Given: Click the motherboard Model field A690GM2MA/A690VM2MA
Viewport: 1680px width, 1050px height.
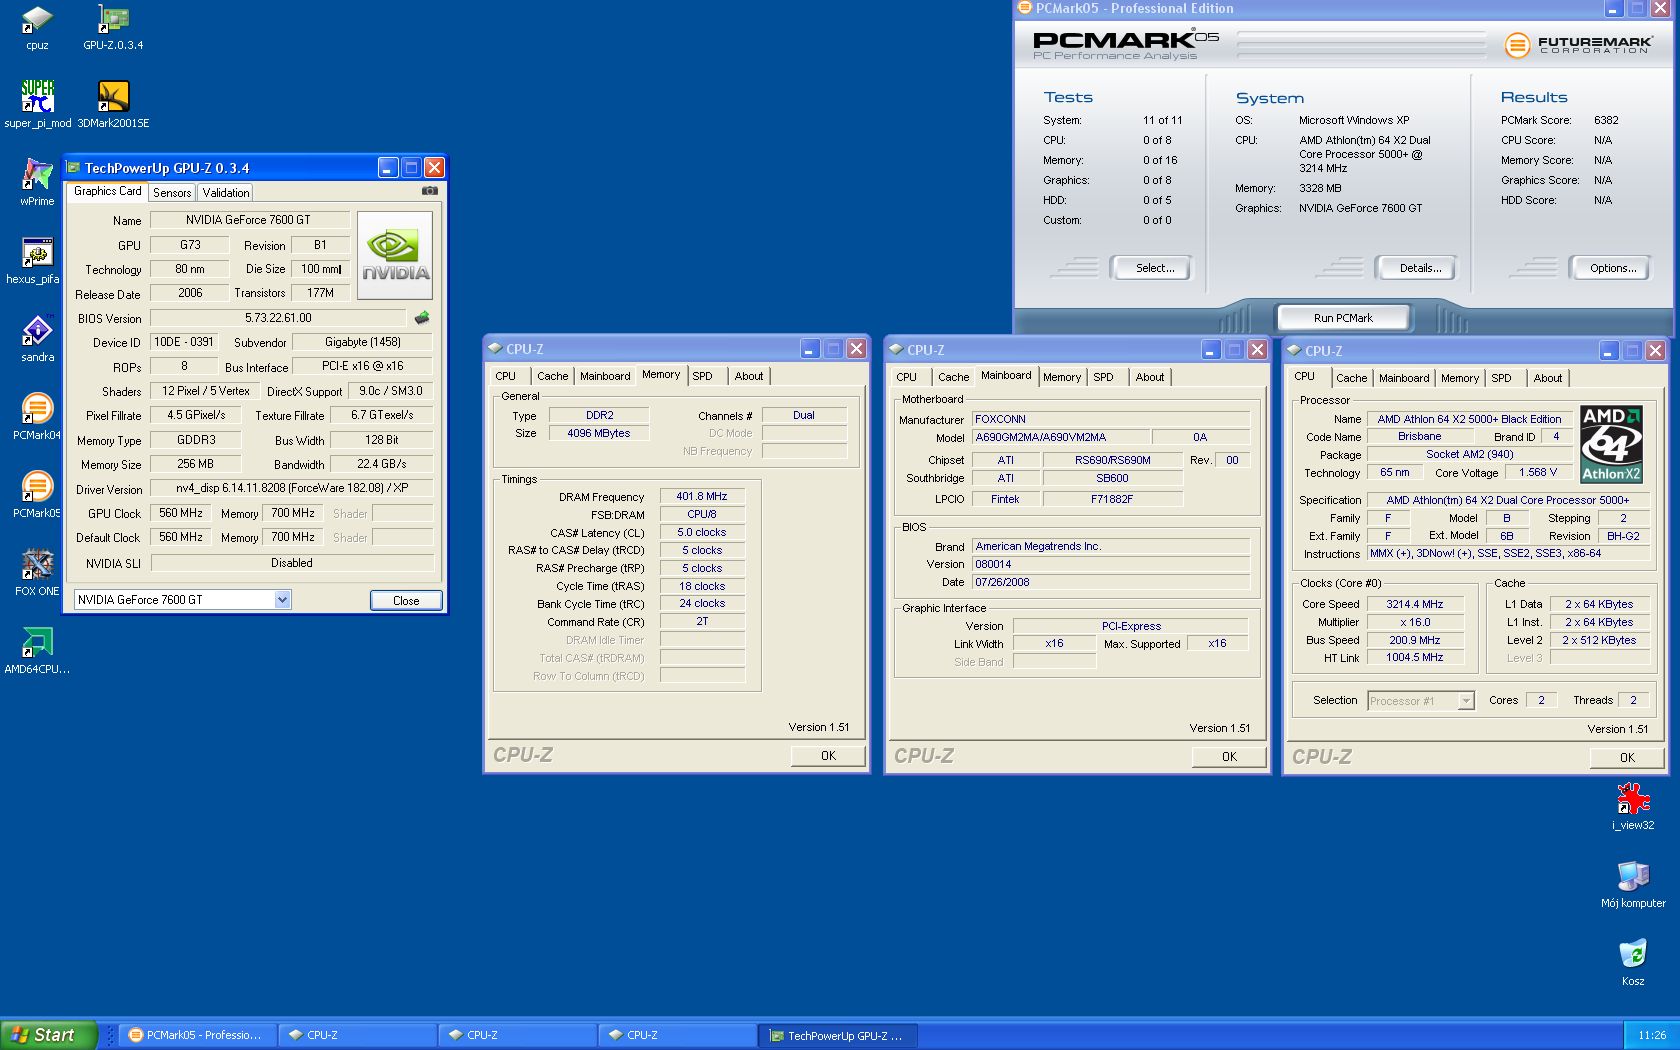Looking at the screenshot, I should [x=1061, y=437].
